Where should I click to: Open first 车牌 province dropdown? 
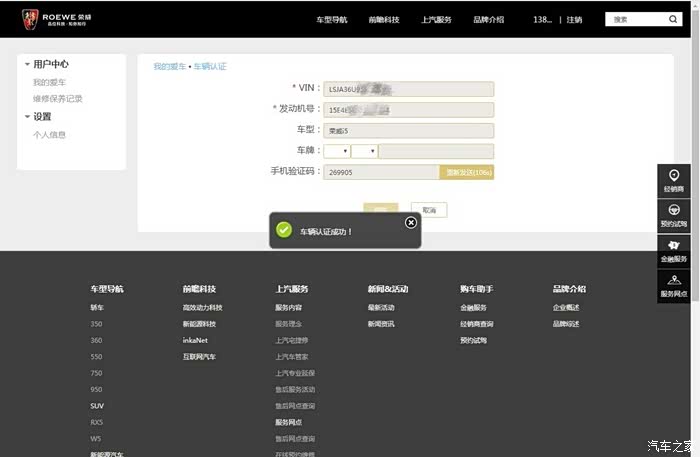[x=337, y=151]
